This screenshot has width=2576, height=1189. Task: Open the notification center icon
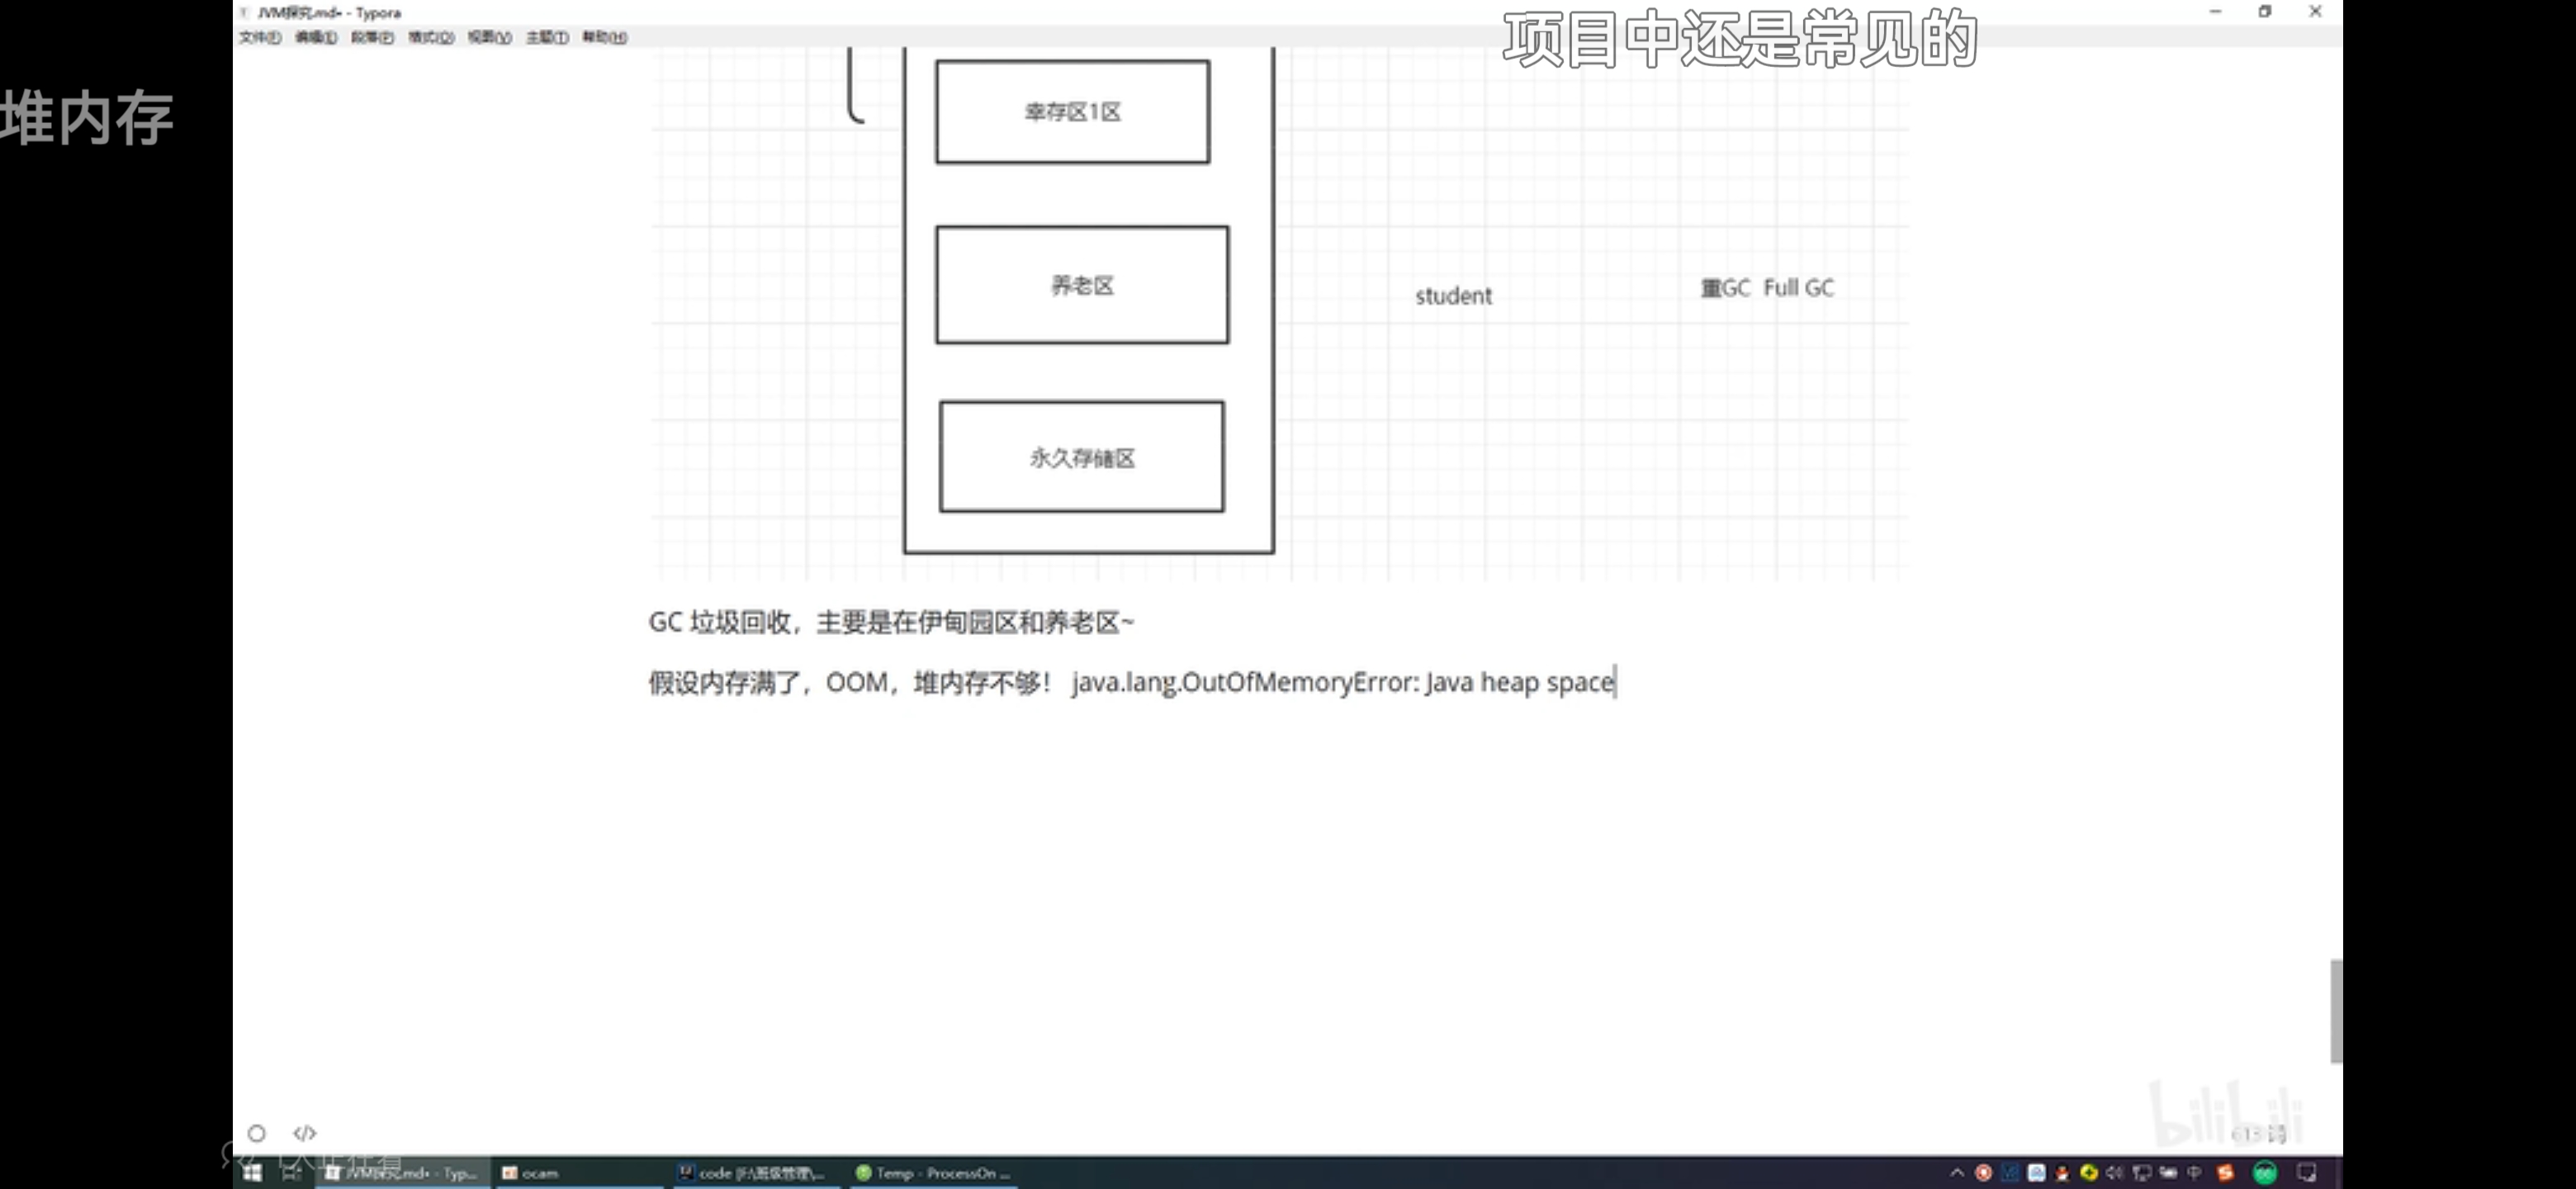pos(2307,1173)
